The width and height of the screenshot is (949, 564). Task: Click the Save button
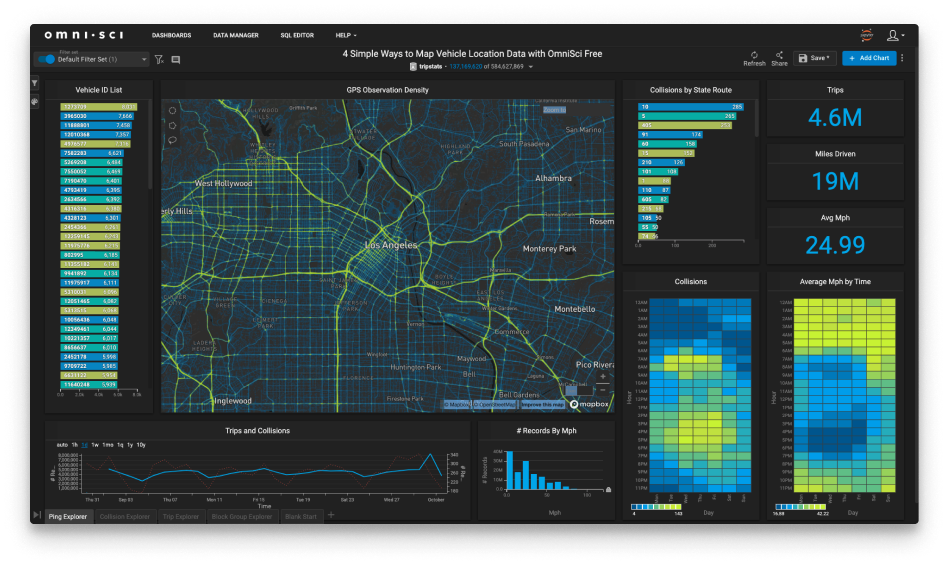coord(814,58)
